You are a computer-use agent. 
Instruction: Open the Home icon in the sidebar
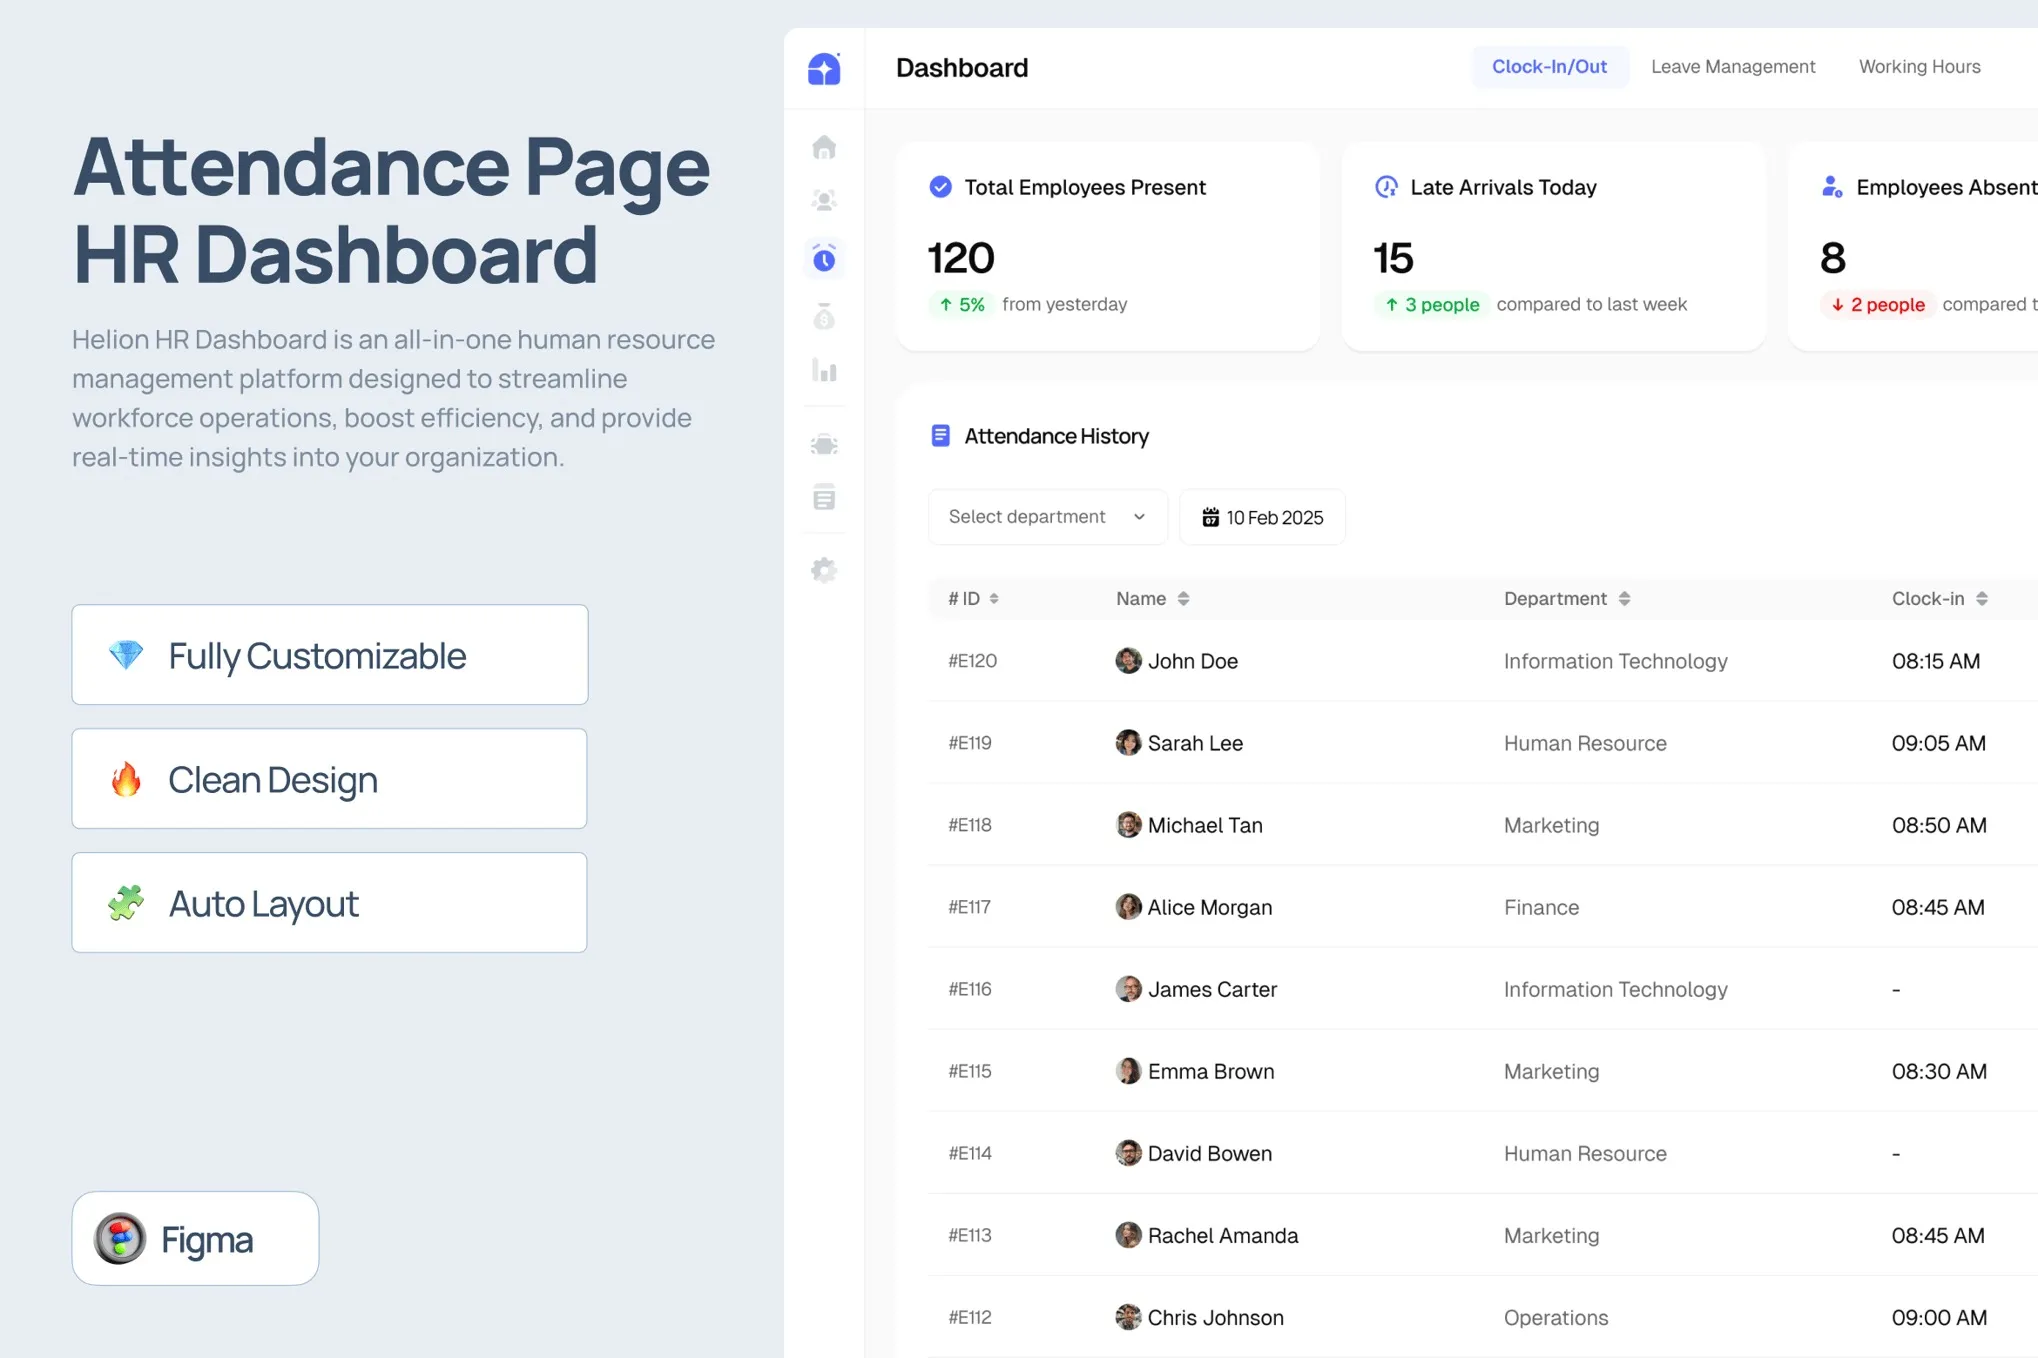pyautogui.click(x=824, y=147)
